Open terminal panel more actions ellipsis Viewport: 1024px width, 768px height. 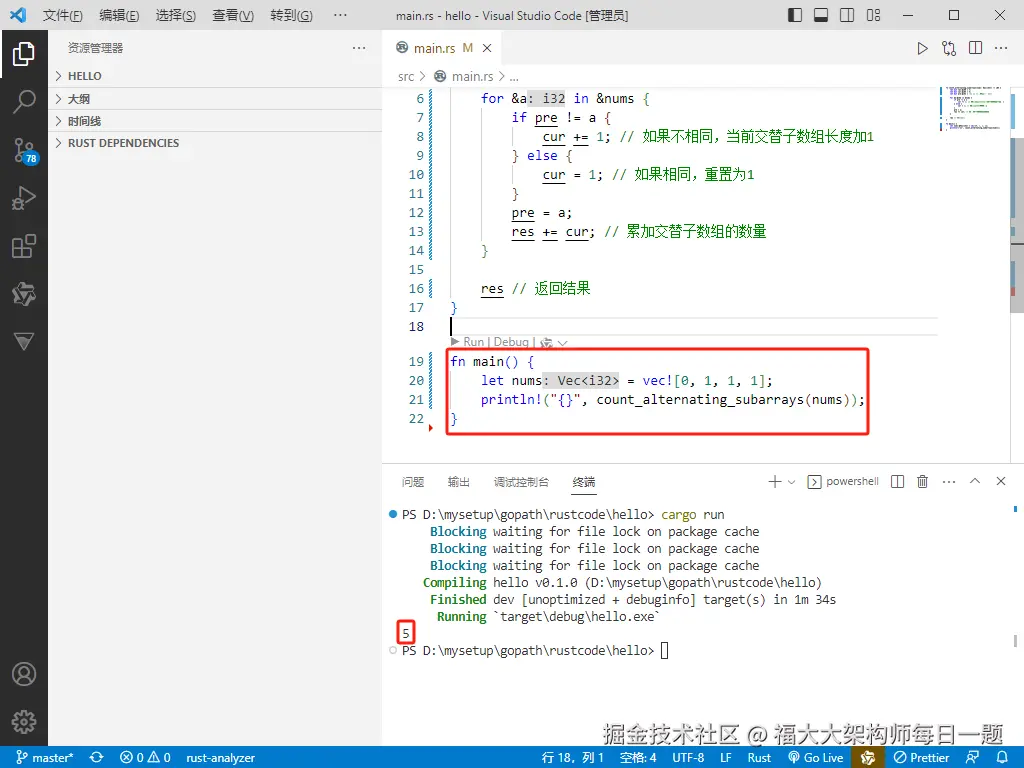pos(949,482)
